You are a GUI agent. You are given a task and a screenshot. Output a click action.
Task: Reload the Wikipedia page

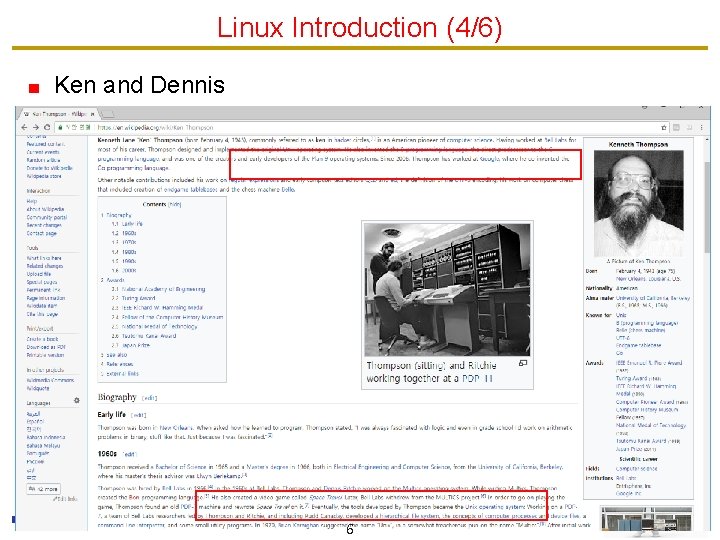(47, 127)
